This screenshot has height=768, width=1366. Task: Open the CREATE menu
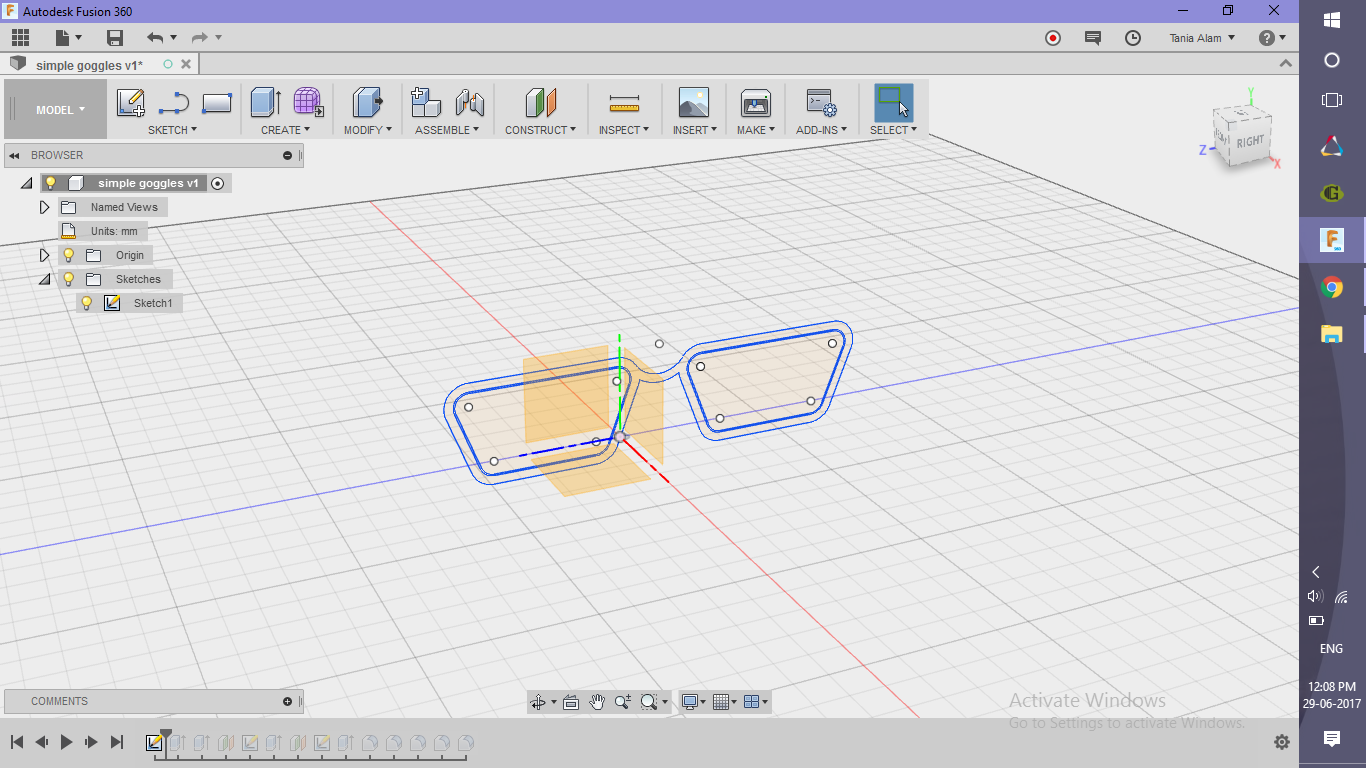(x=286, y=130)
